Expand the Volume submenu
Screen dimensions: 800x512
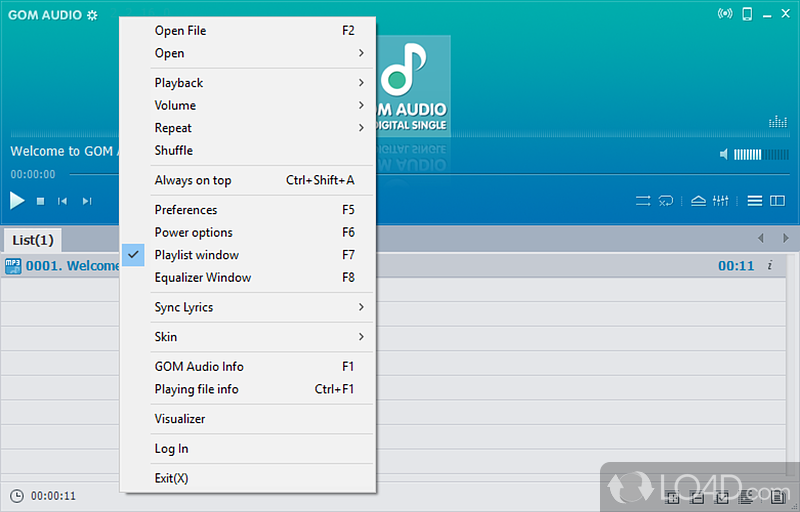[x=248, y=105]
